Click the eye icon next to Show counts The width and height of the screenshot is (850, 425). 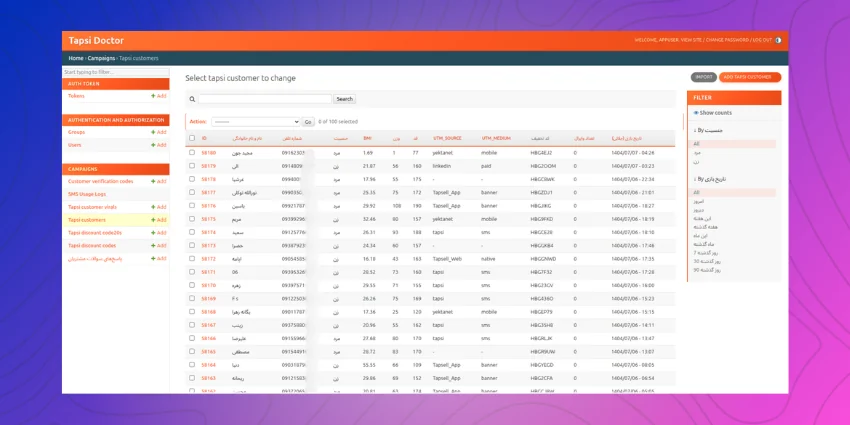point(696,113)
